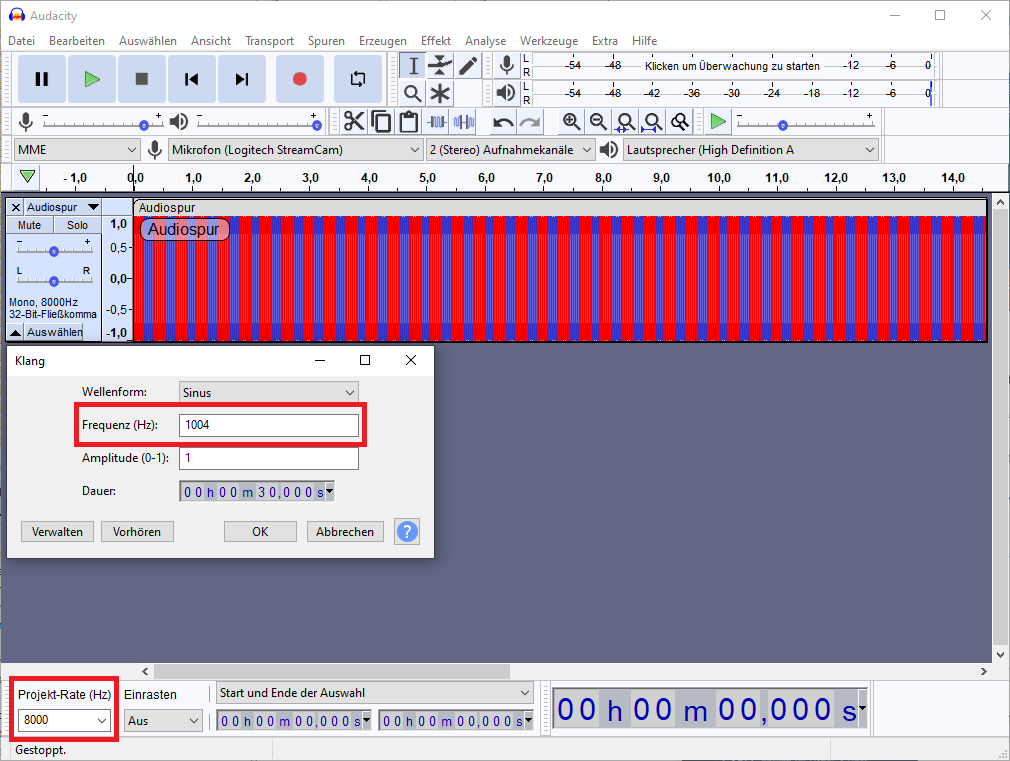The image size is (1010, 761).
Task: Click the red Record button
Action: click(299, 79)
